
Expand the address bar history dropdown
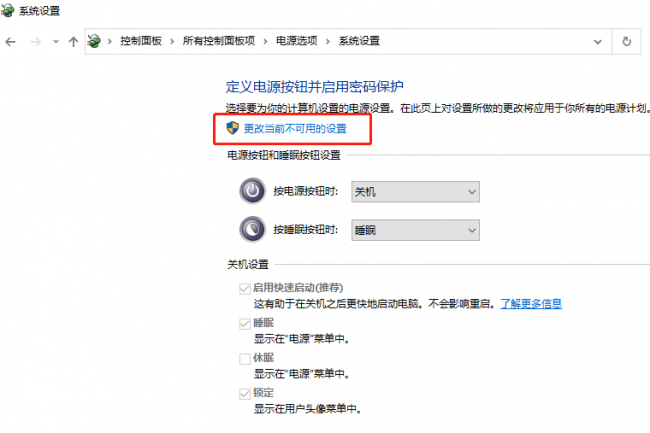[x=597, y=41]
